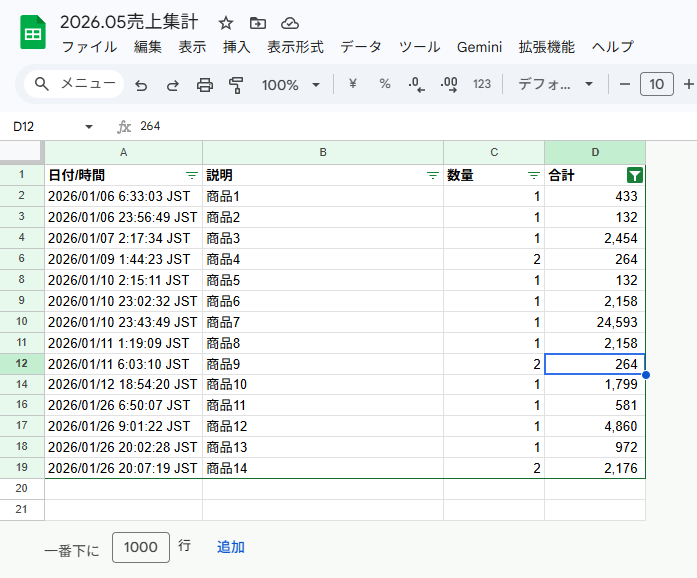The image size is (697, 578).
Task: Apply percent number format
Action: [384, 84]
